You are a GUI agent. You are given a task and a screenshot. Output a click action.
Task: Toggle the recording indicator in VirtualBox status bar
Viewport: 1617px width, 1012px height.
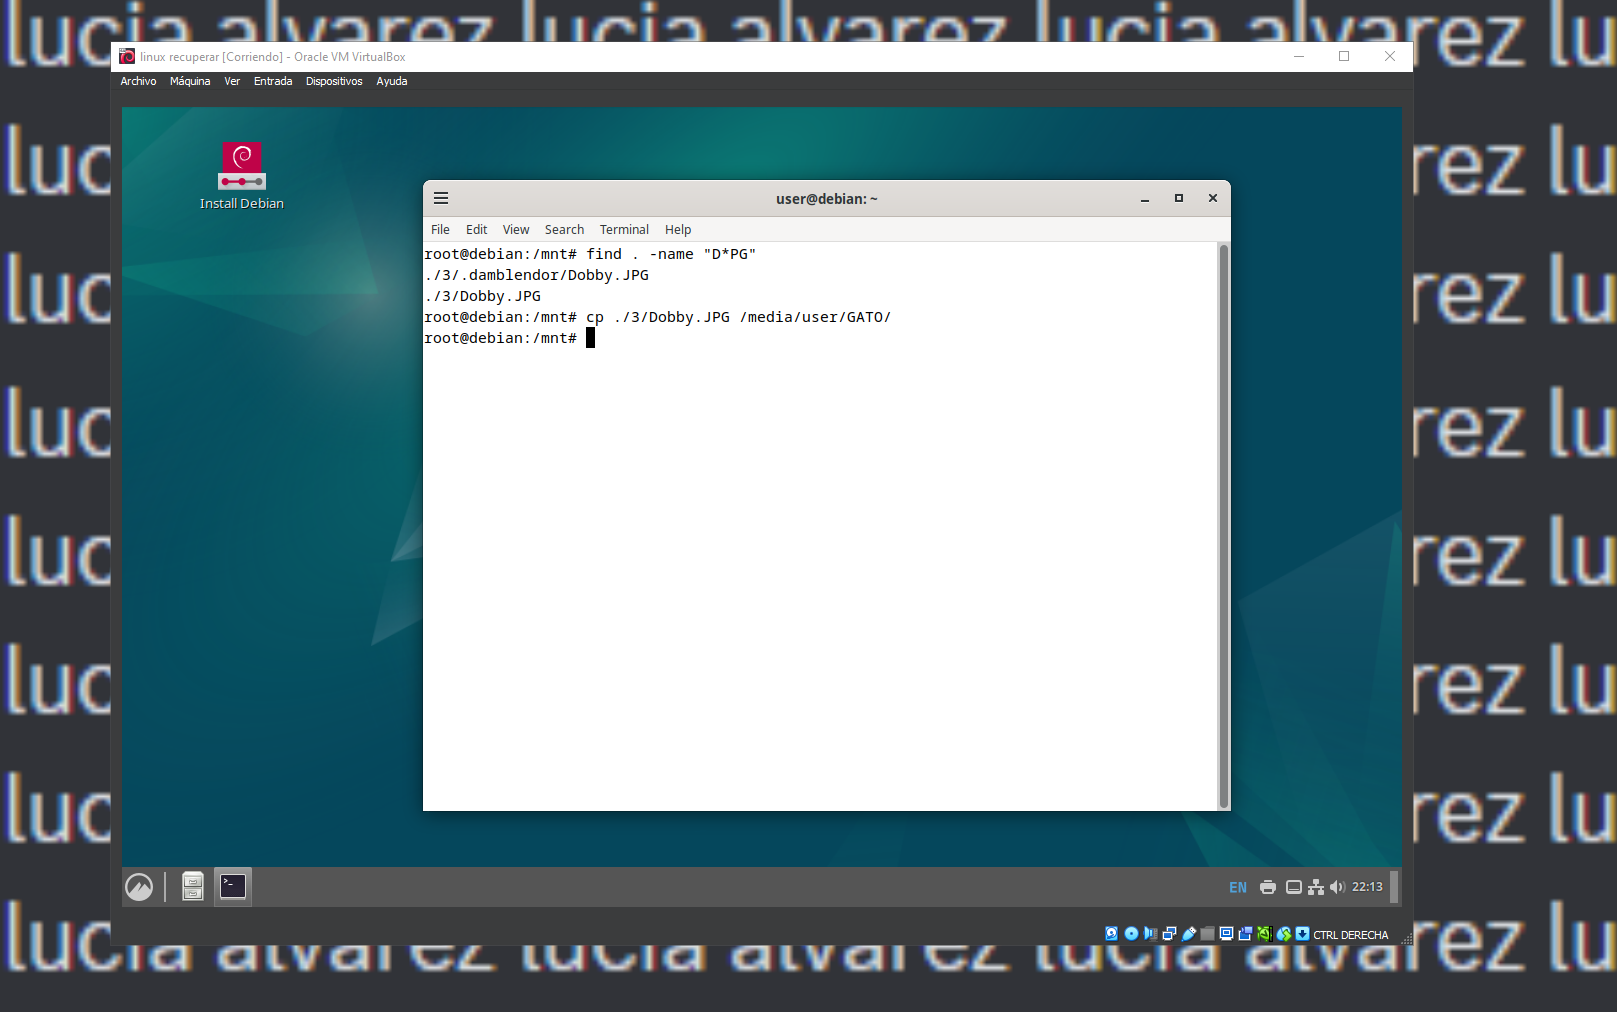click(x=1246, y=933)
